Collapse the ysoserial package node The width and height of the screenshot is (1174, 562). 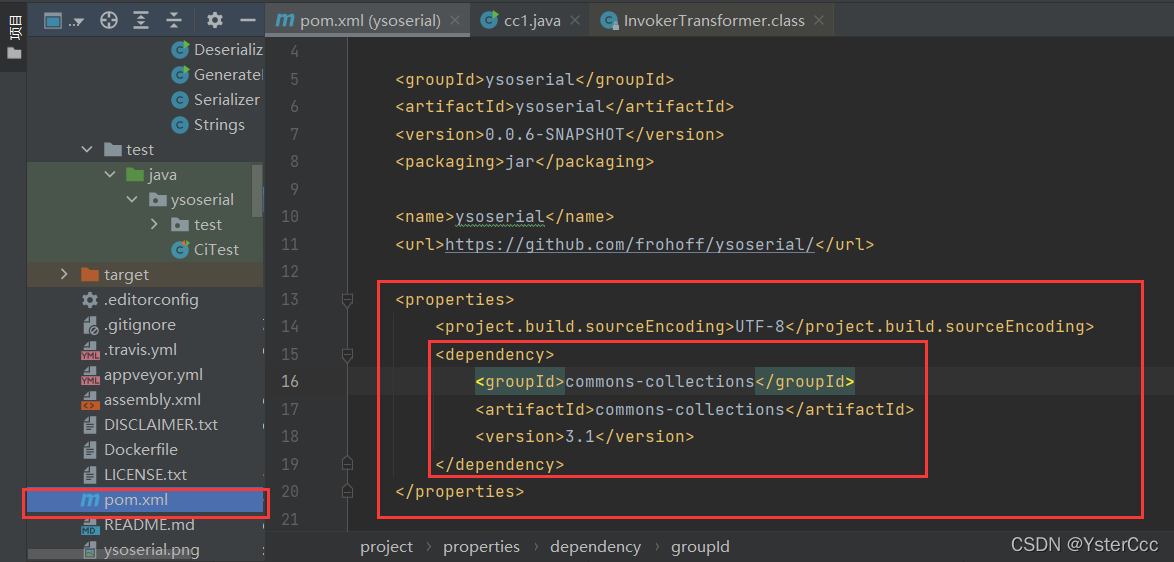click(133, 200)
